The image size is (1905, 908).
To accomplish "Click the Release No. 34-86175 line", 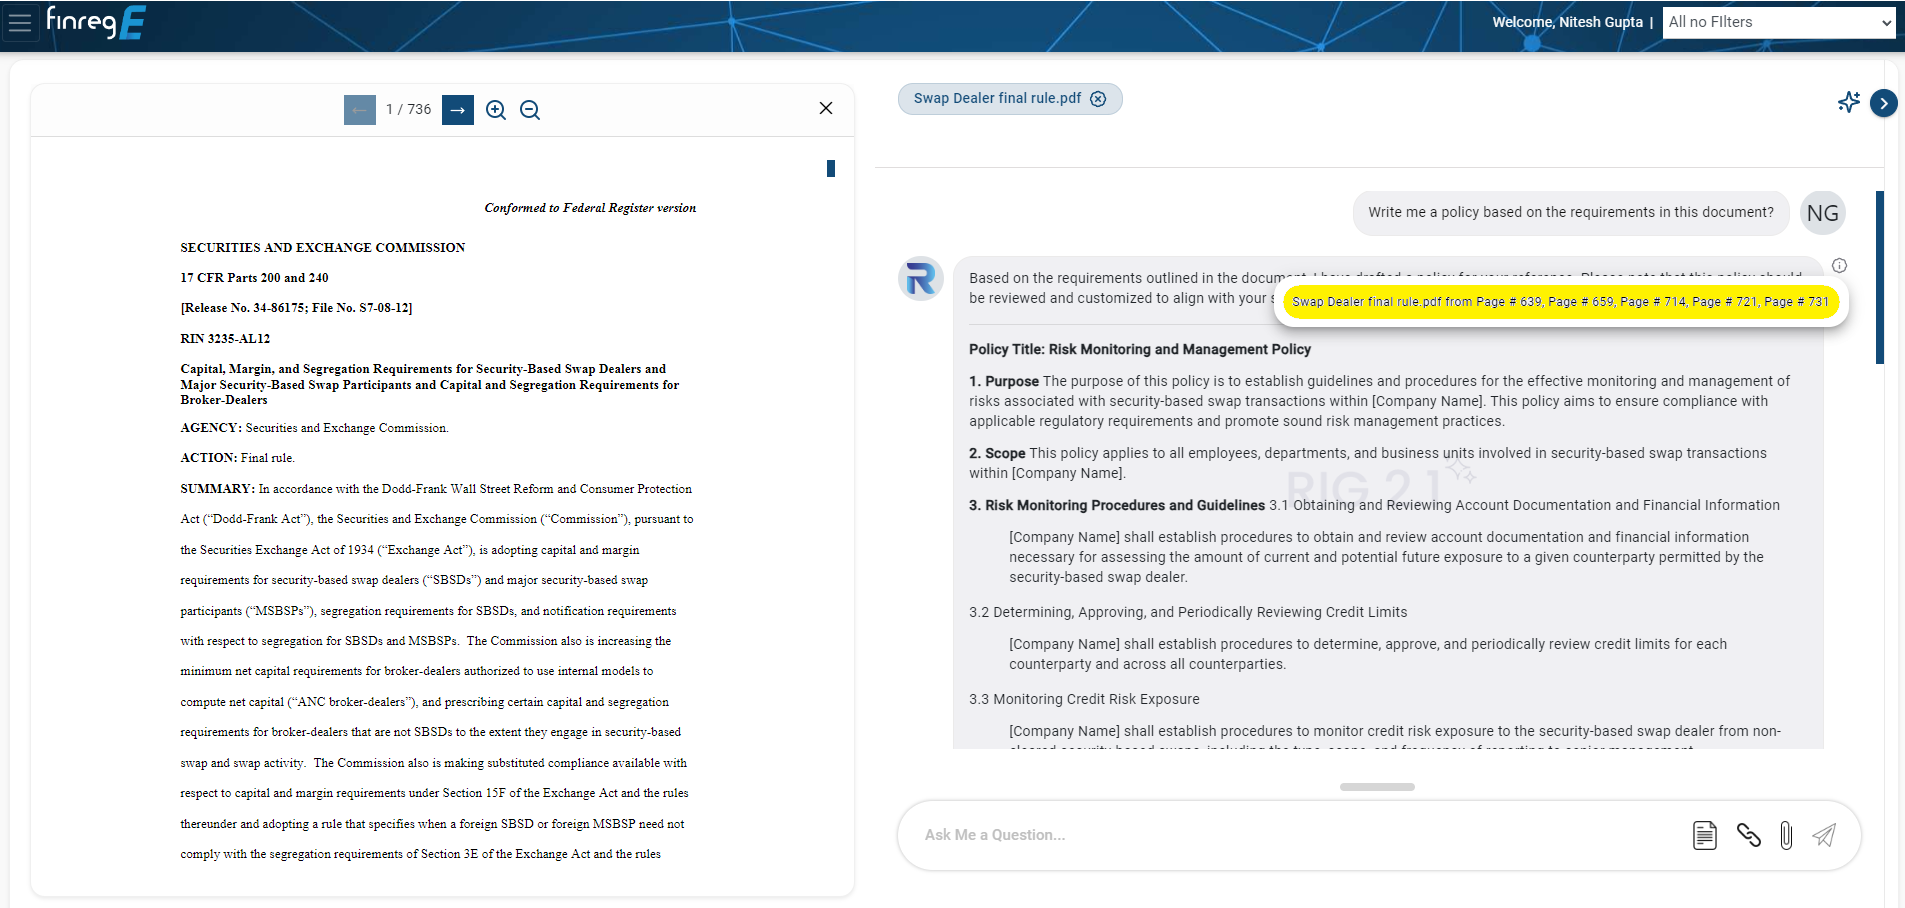I will tap(296, 308).
